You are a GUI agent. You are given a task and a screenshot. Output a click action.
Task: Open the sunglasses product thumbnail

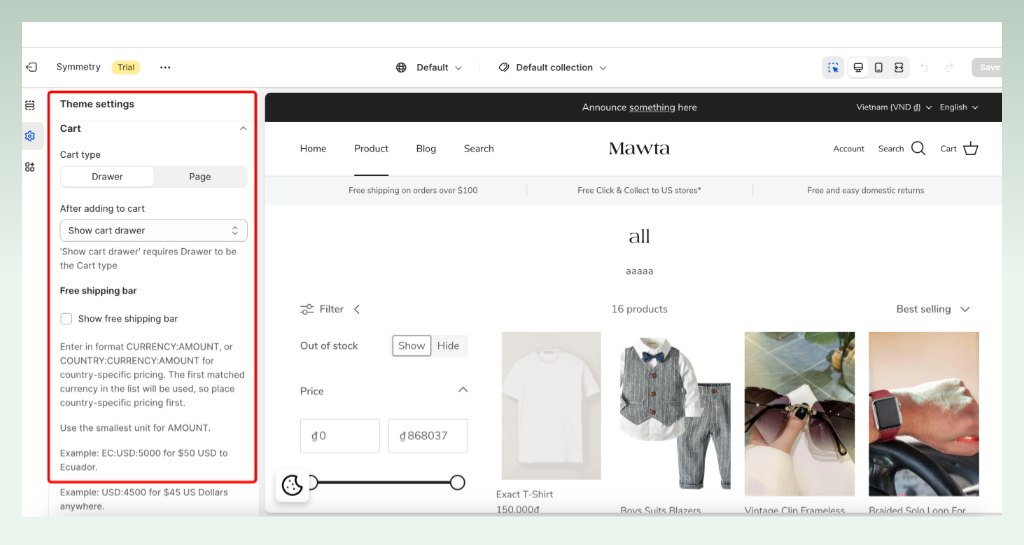[x=799, y=414]
